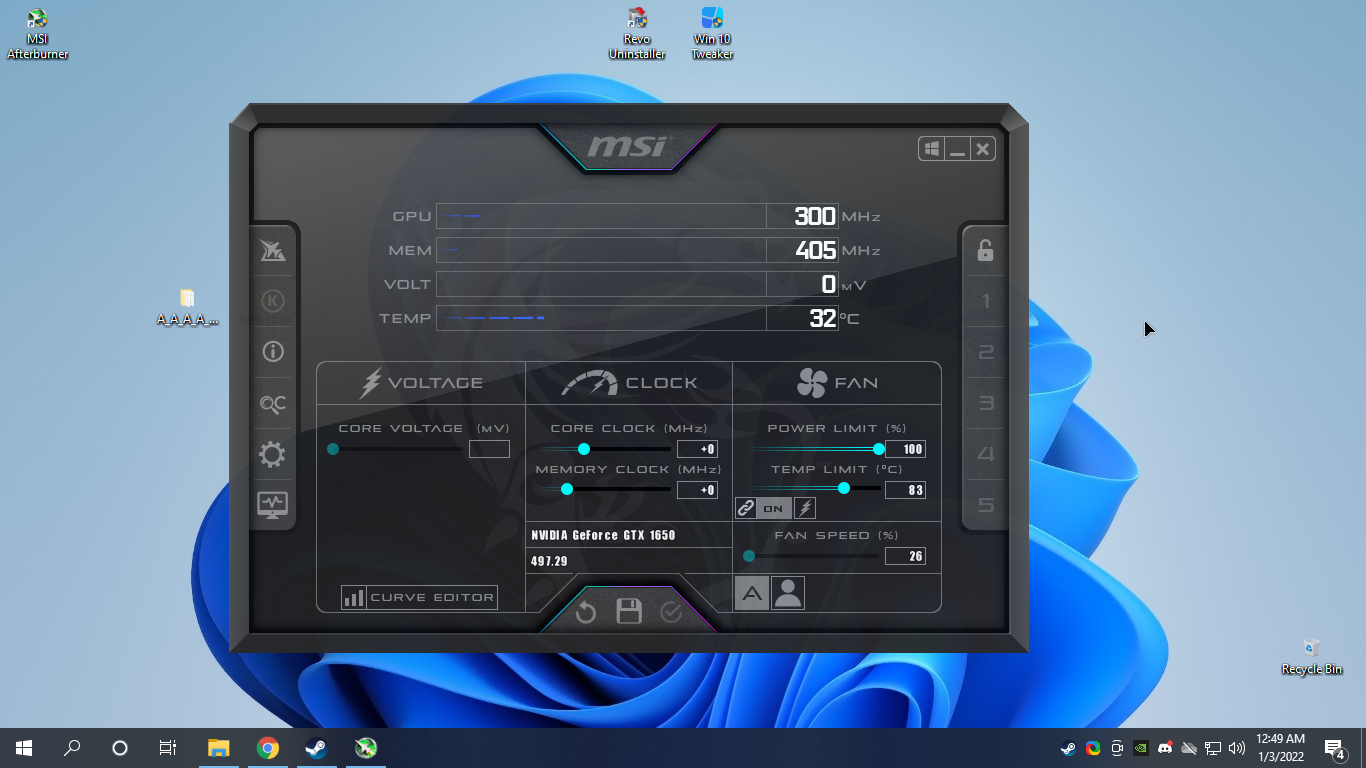
Task: Click the Core Clock +0 value field
Action: [x=697, y=449]
